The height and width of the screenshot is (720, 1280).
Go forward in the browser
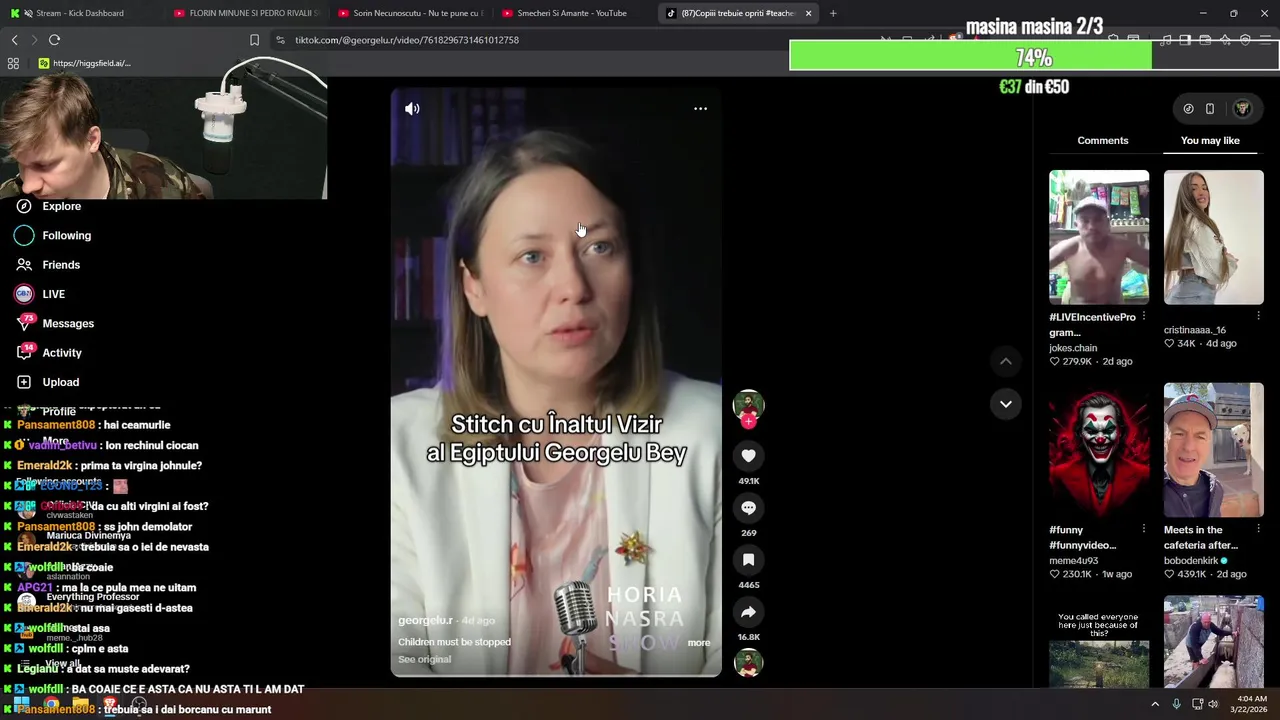(33, 40)
